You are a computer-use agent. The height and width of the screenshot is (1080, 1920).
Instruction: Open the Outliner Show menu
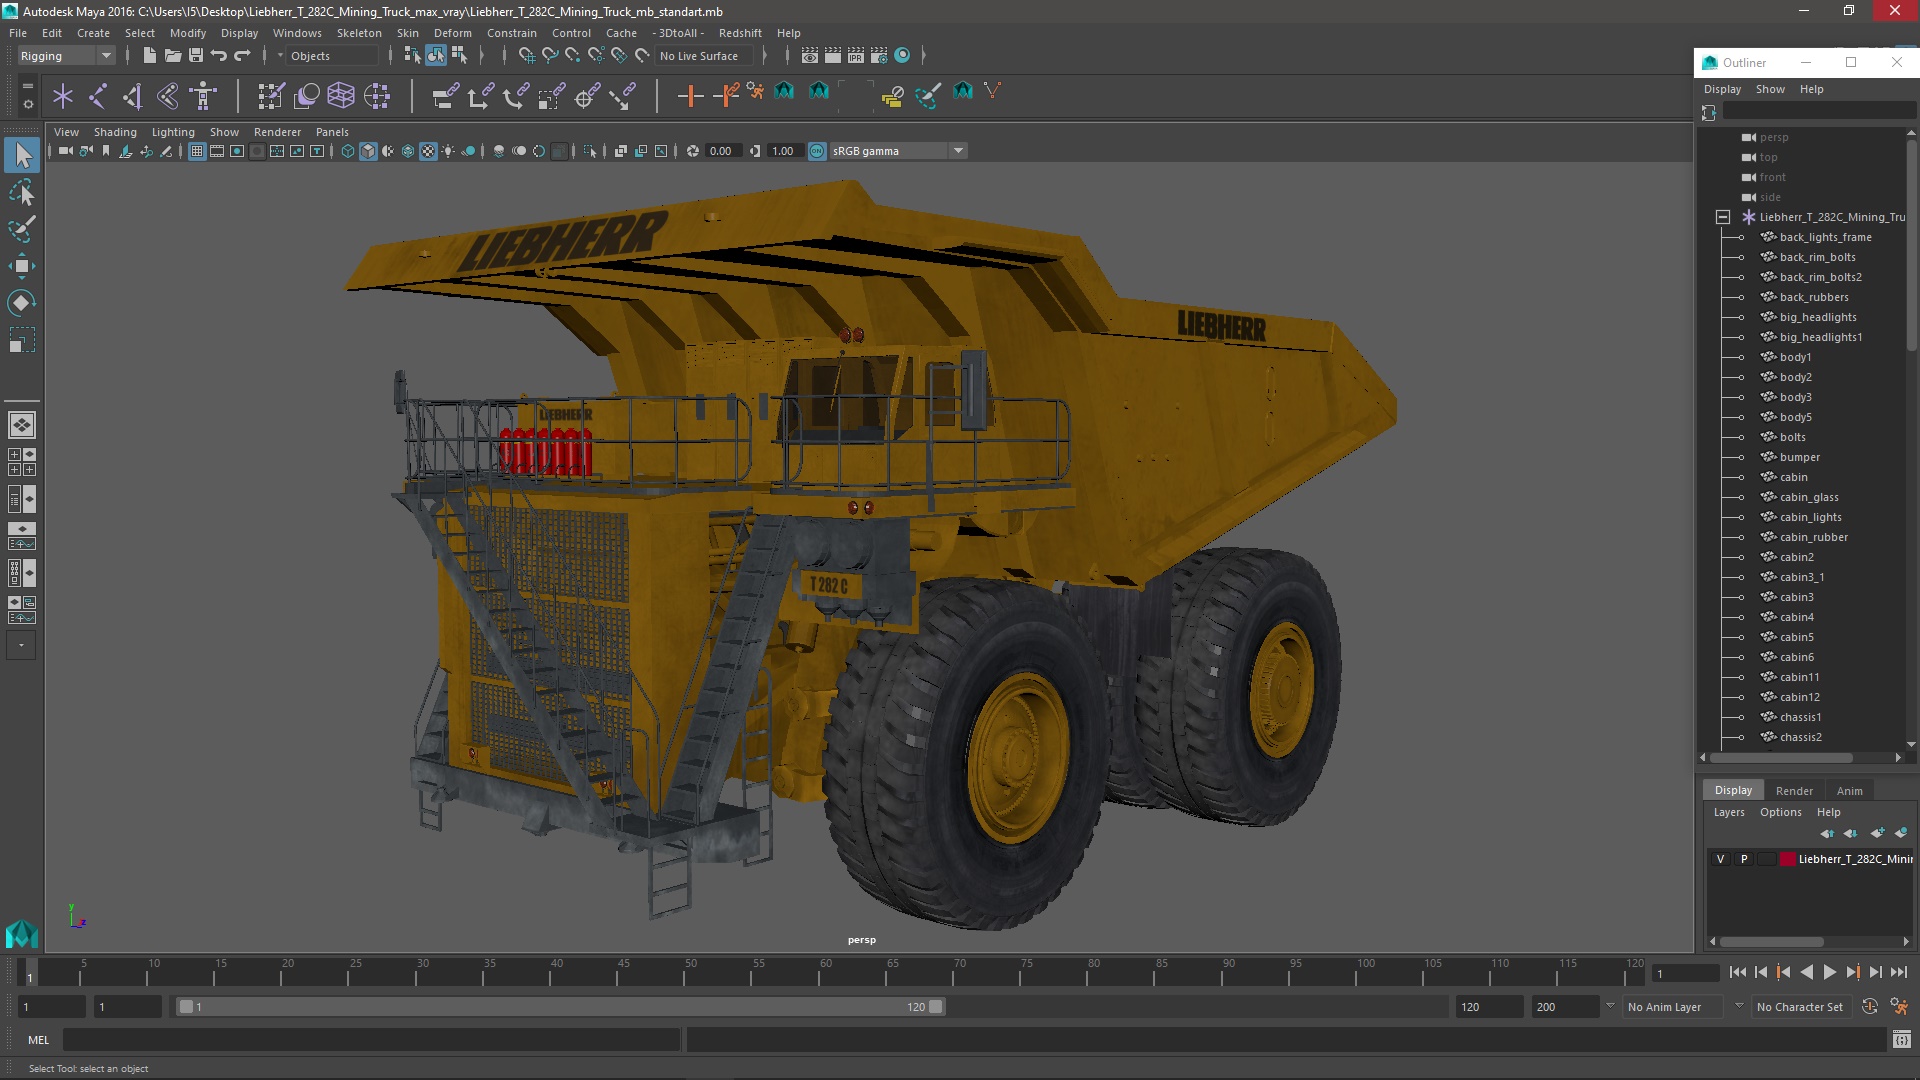(x=1770, y=89)
